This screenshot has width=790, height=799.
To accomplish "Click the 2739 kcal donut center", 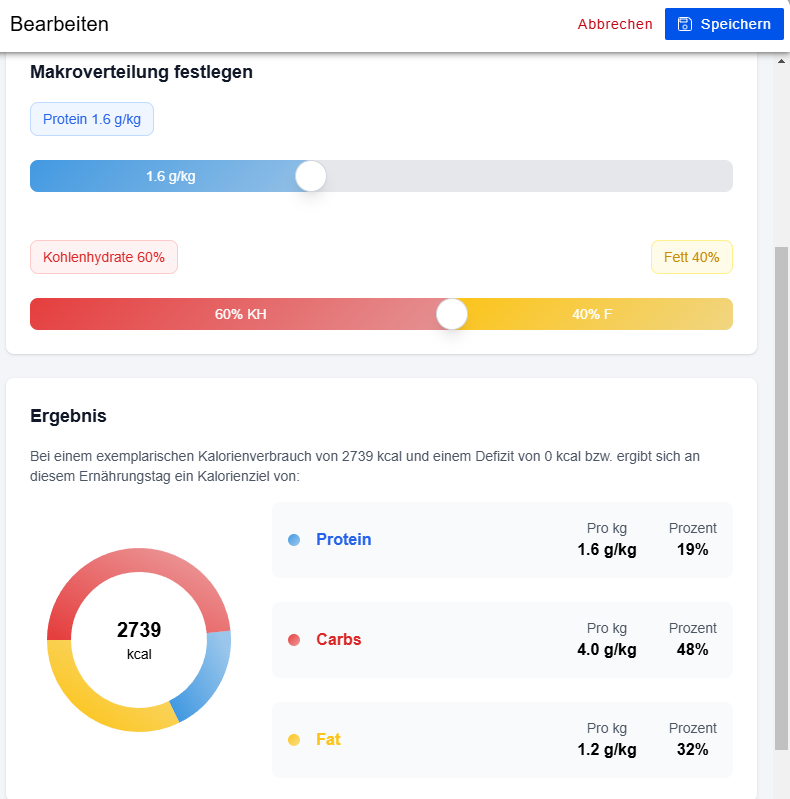I will 139,640.
